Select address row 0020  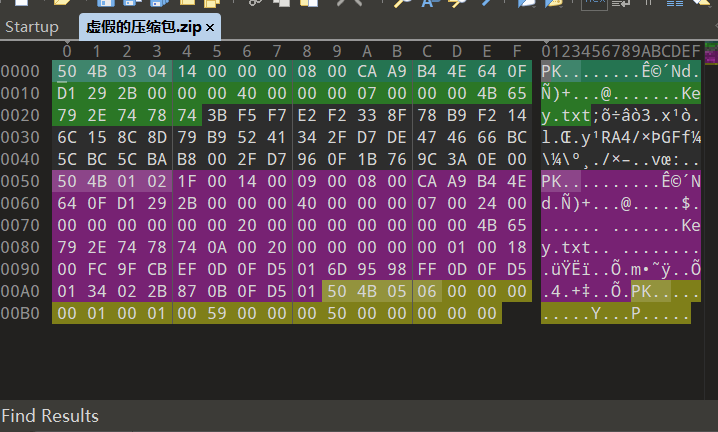pyautogui.click(x=20, y=115)
